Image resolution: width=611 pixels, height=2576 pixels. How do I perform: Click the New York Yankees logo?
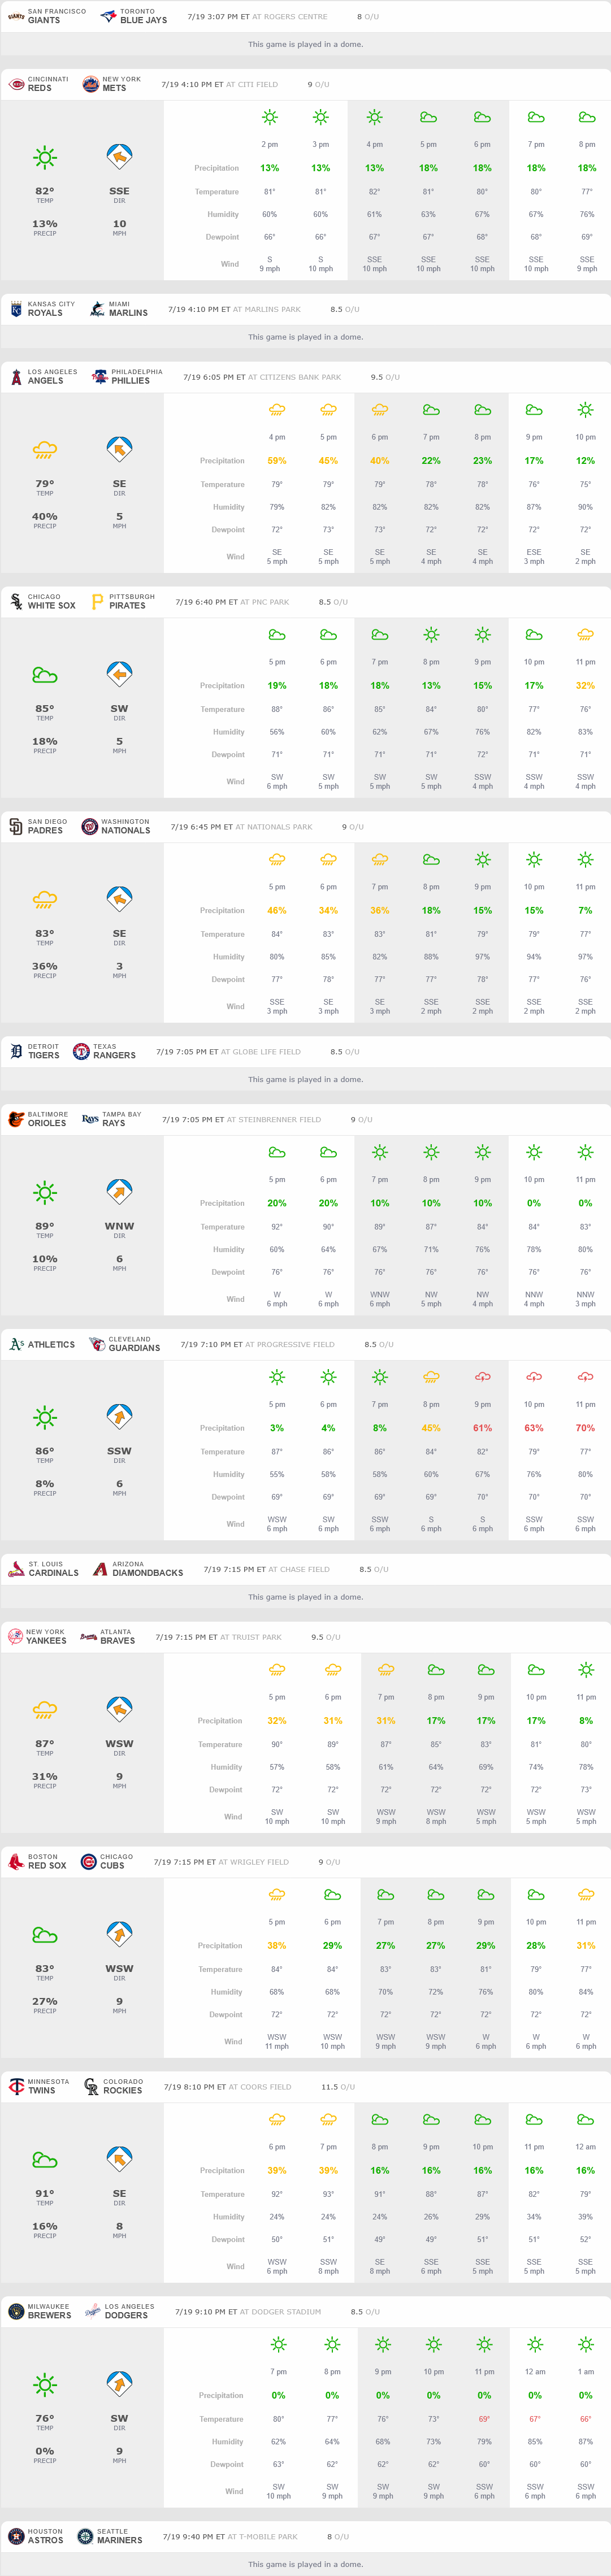tap(16, 1637)
